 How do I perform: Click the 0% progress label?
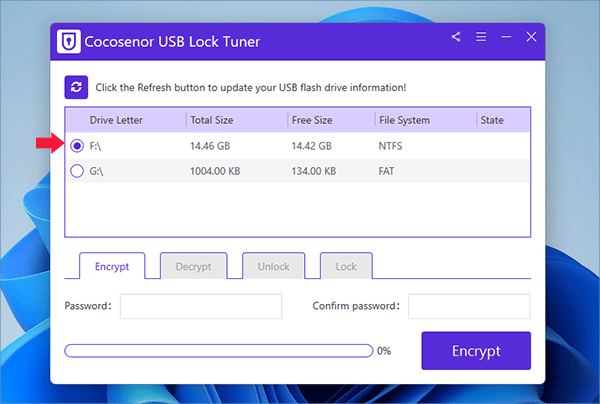[384, 350]
